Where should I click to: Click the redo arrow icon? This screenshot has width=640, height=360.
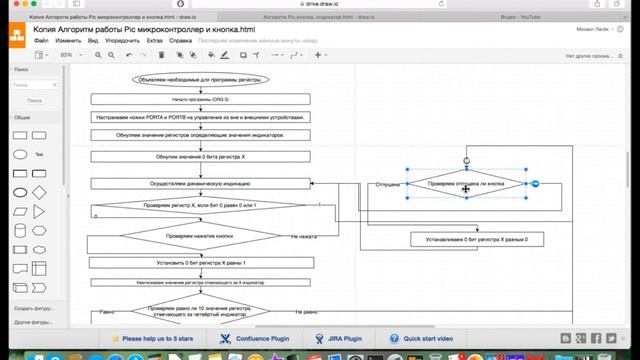pyautogui.click(x=143, y=55)
